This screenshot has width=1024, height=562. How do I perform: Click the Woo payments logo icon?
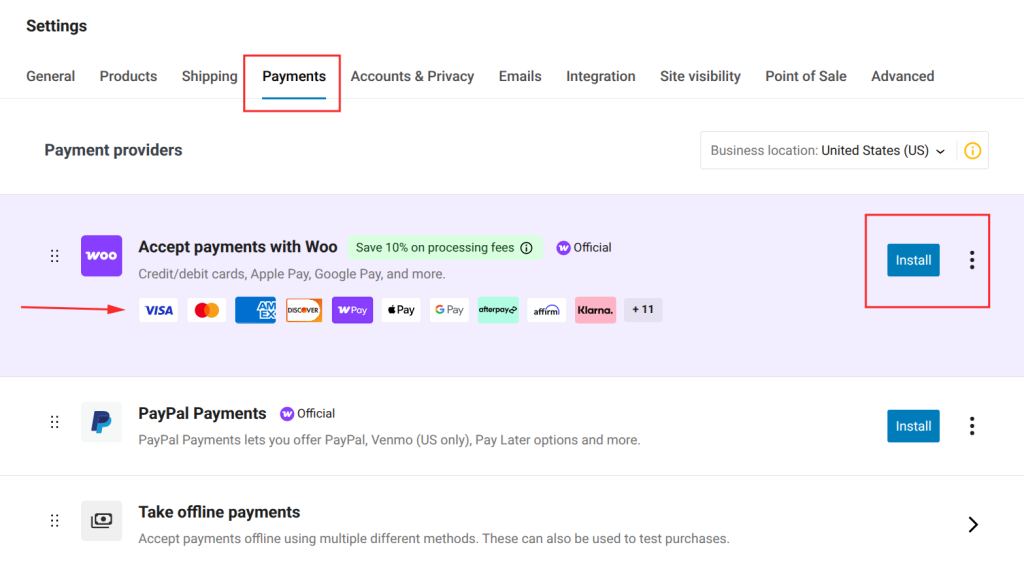point(101,256)
